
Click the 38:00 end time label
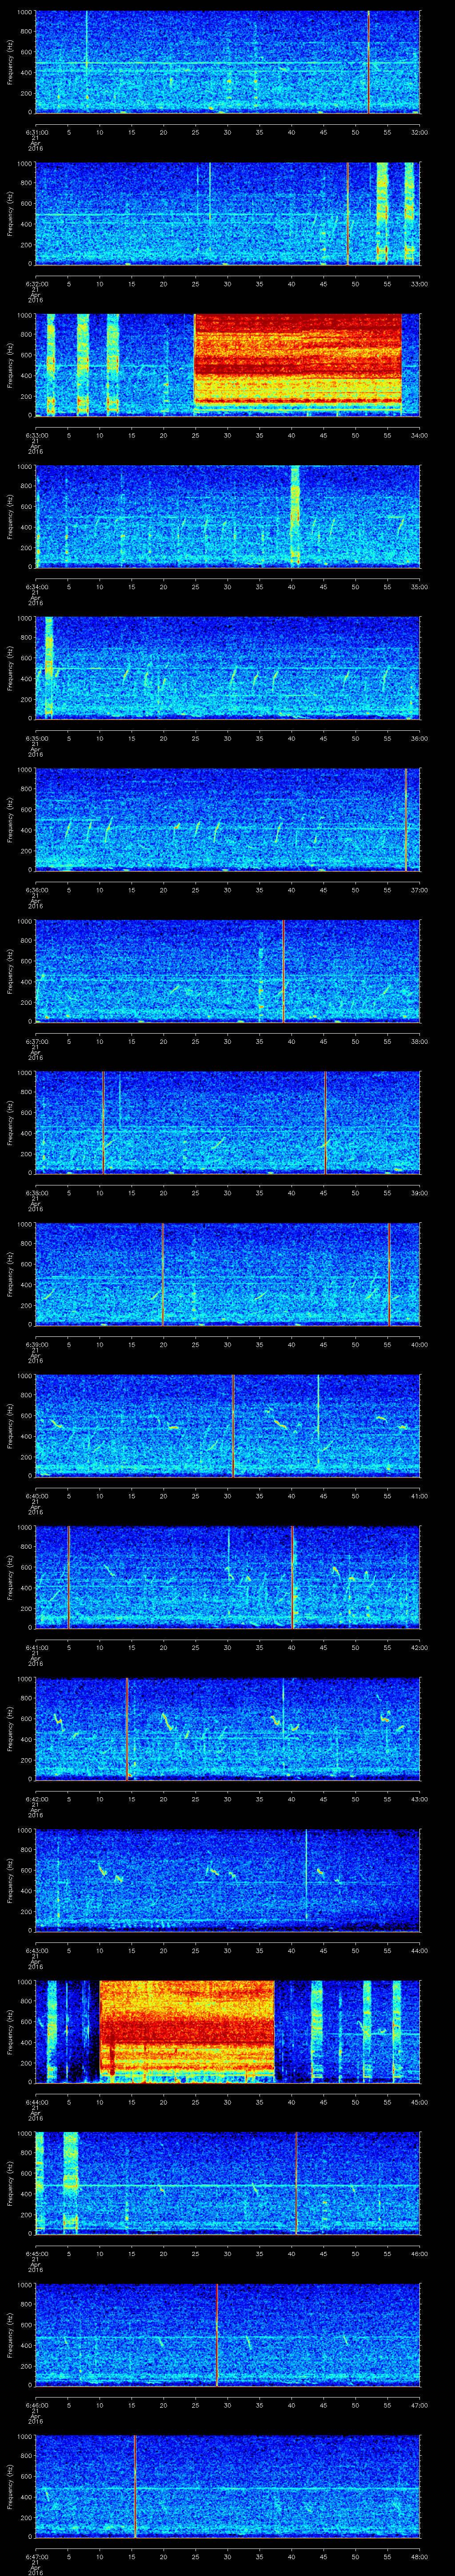419,1042
